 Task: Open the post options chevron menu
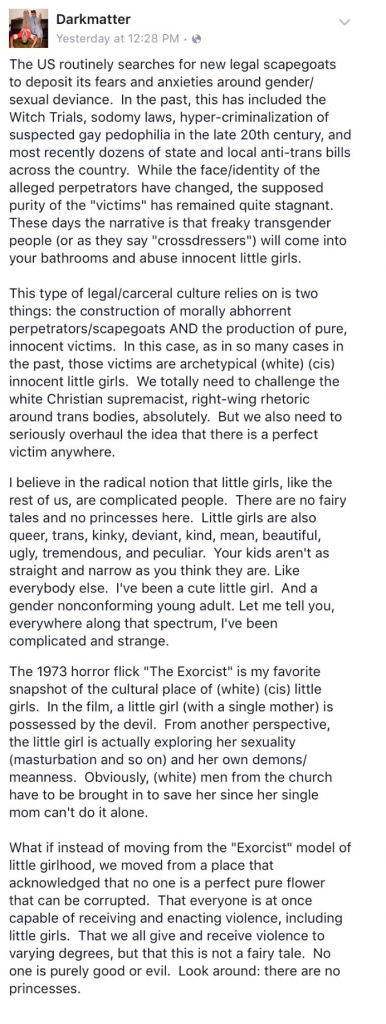point(346,22)
